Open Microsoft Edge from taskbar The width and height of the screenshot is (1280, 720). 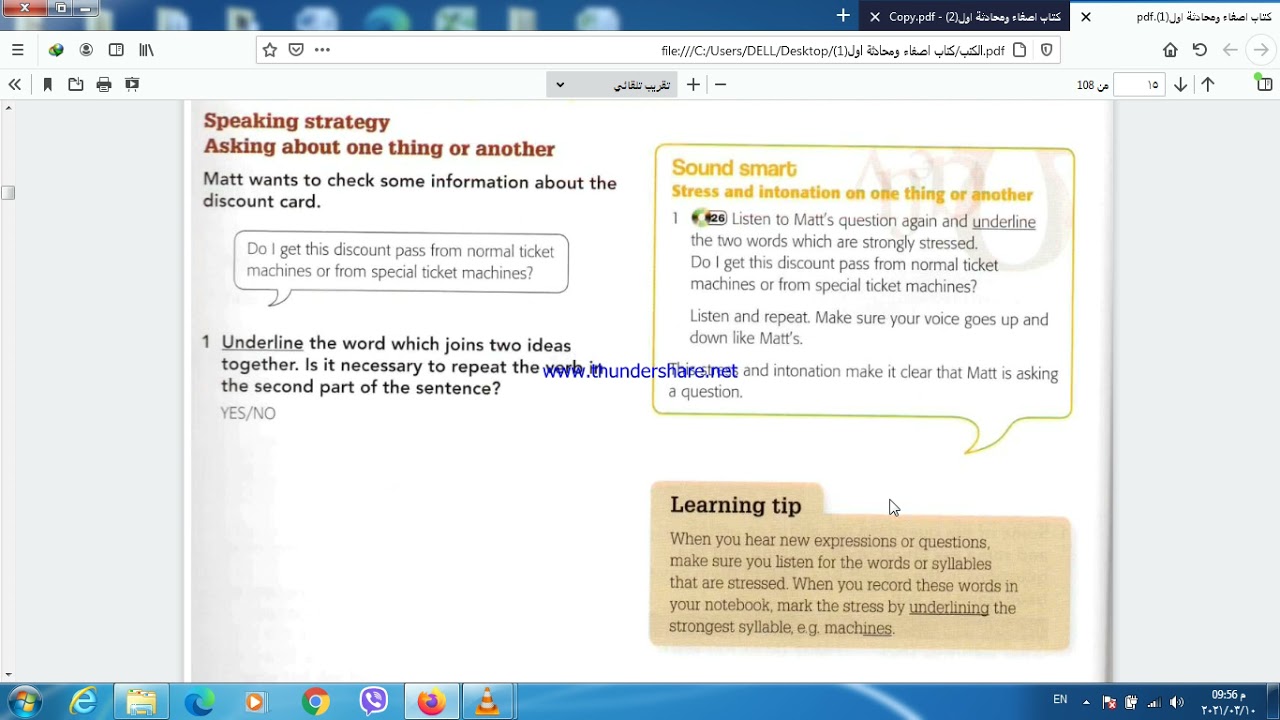(x=199, y=702)
